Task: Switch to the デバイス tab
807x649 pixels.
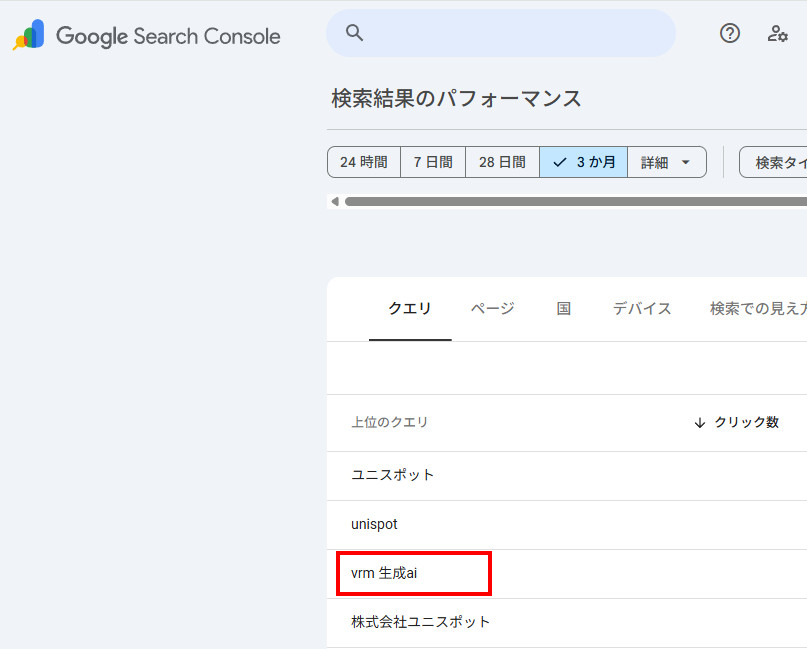Action: [642, 309]
